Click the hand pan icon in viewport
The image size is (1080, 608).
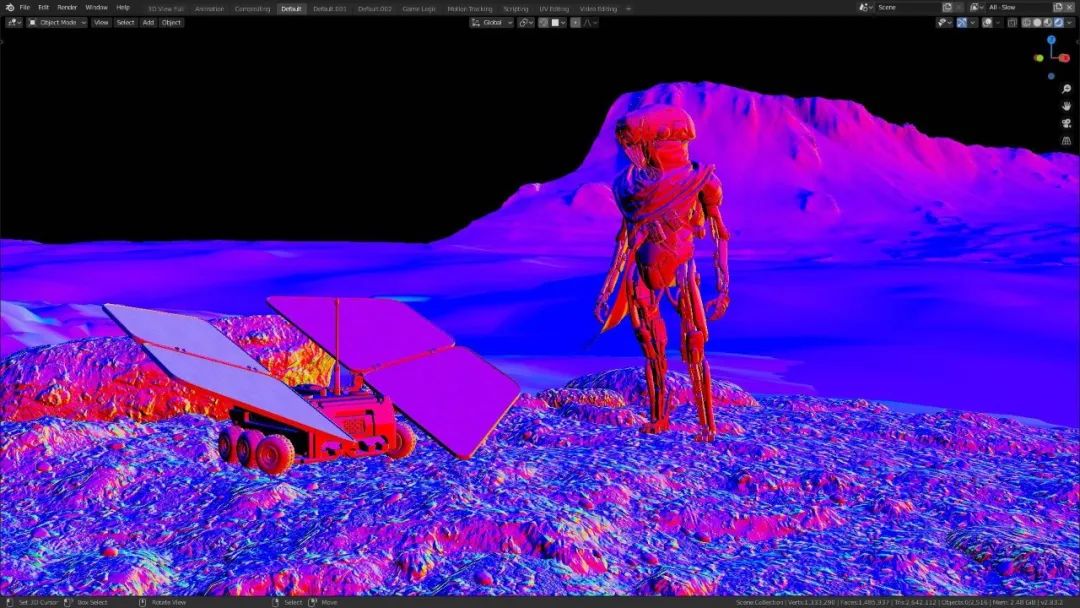point(1066,106)
